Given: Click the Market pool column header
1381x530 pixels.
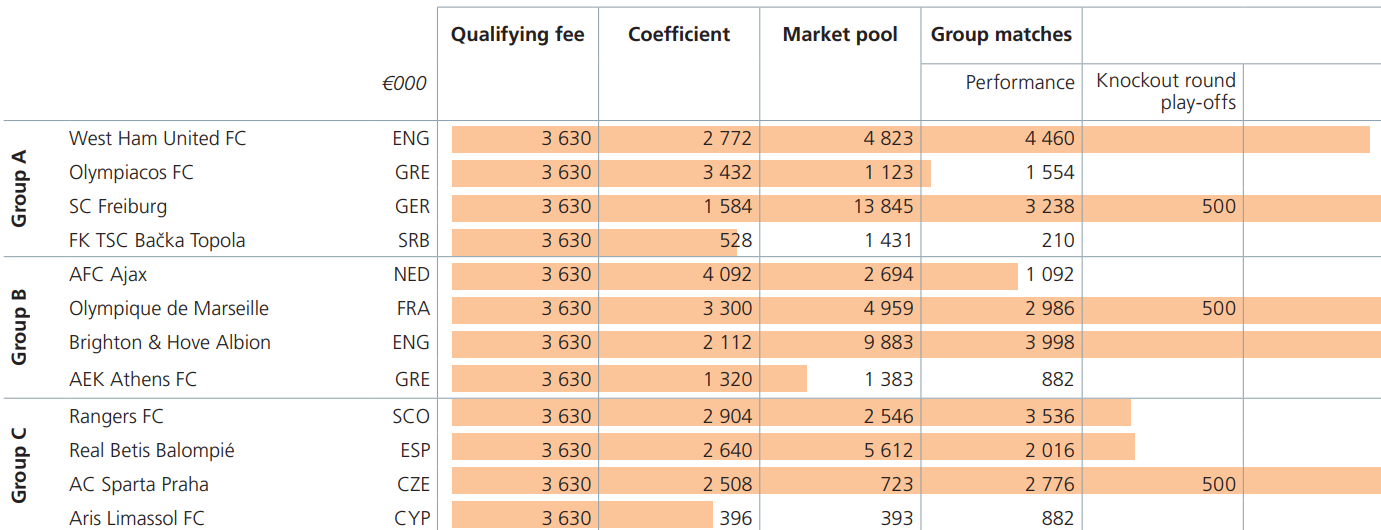Looking at the screenshot, I should point(840,35).
